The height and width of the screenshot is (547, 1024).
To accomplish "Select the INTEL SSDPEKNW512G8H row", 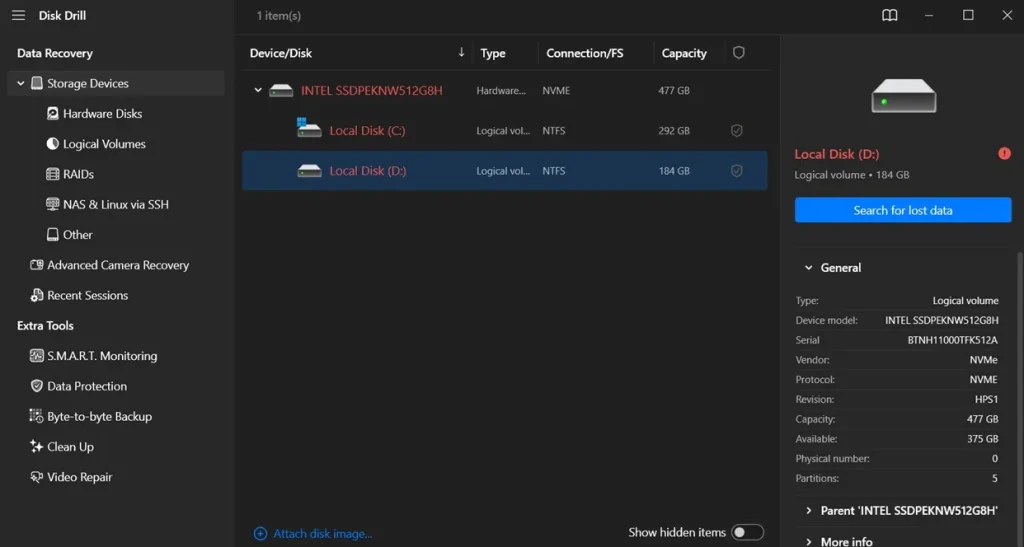I will tap(505, 91).
